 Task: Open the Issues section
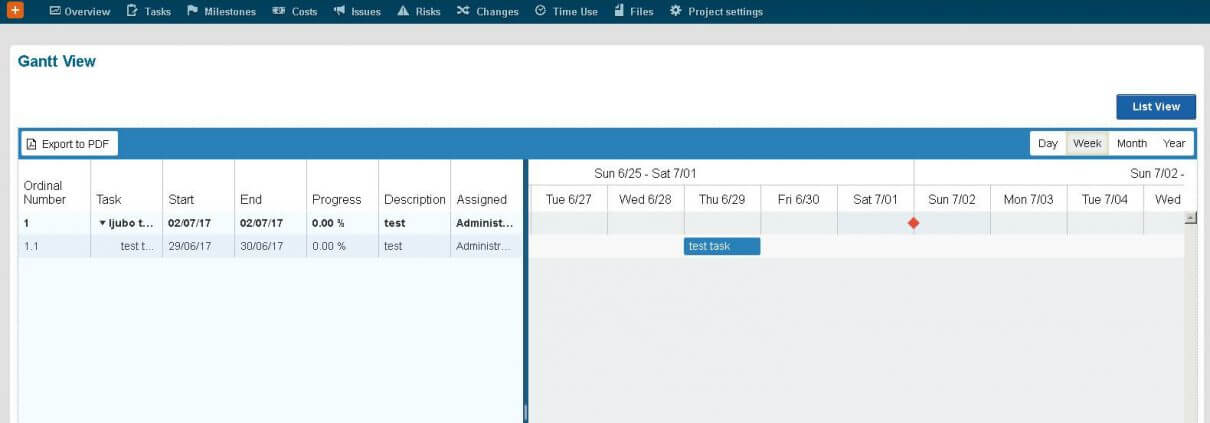pyautogui.click(x=357, y=12)
